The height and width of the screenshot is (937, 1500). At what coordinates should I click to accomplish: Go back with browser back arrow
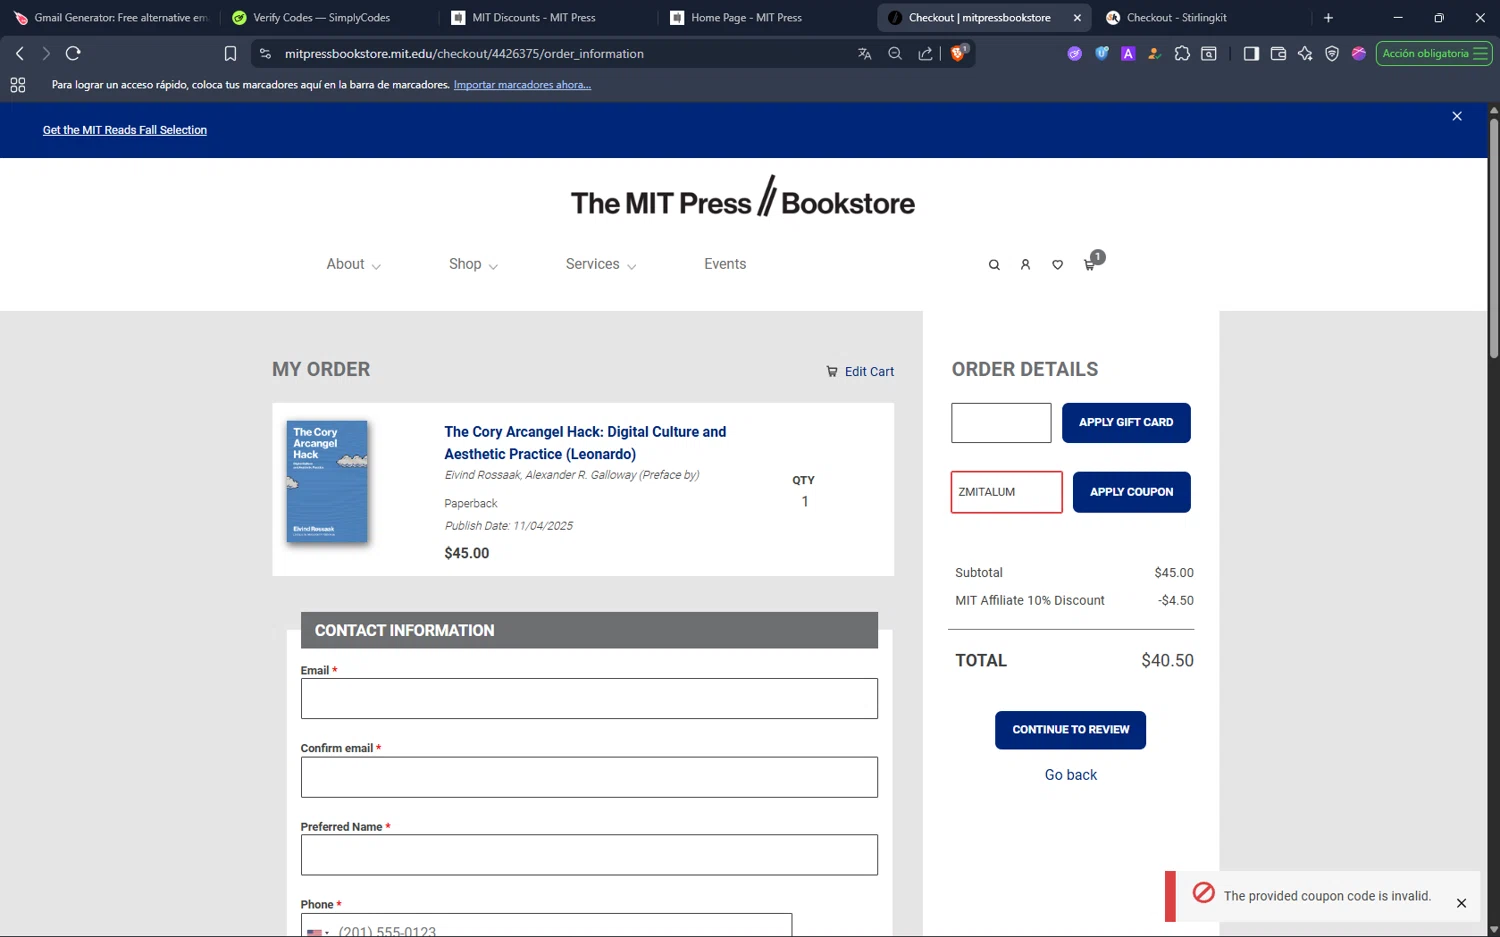point(20,54)
